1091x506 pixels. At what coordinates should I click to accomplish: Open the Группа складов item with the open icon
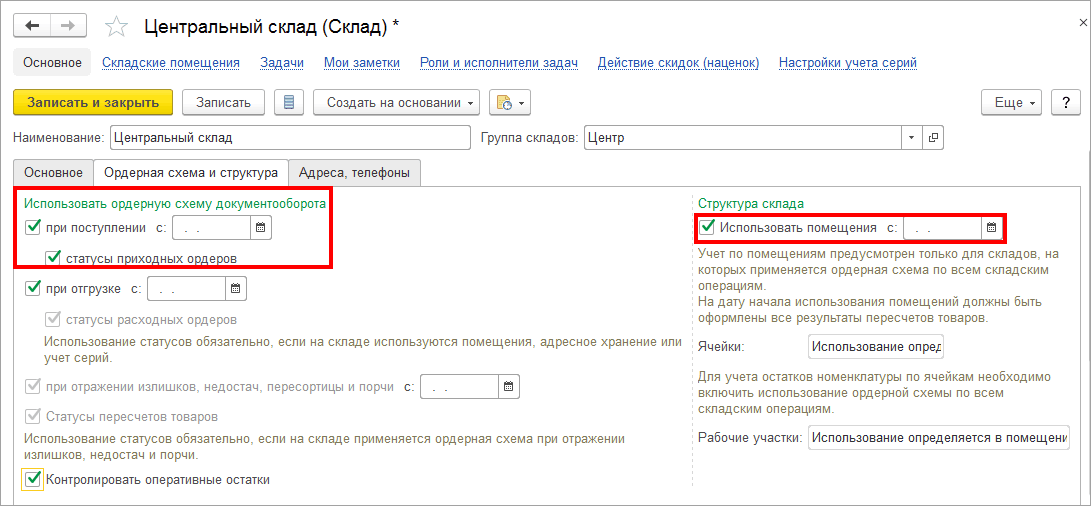point(933,138)
